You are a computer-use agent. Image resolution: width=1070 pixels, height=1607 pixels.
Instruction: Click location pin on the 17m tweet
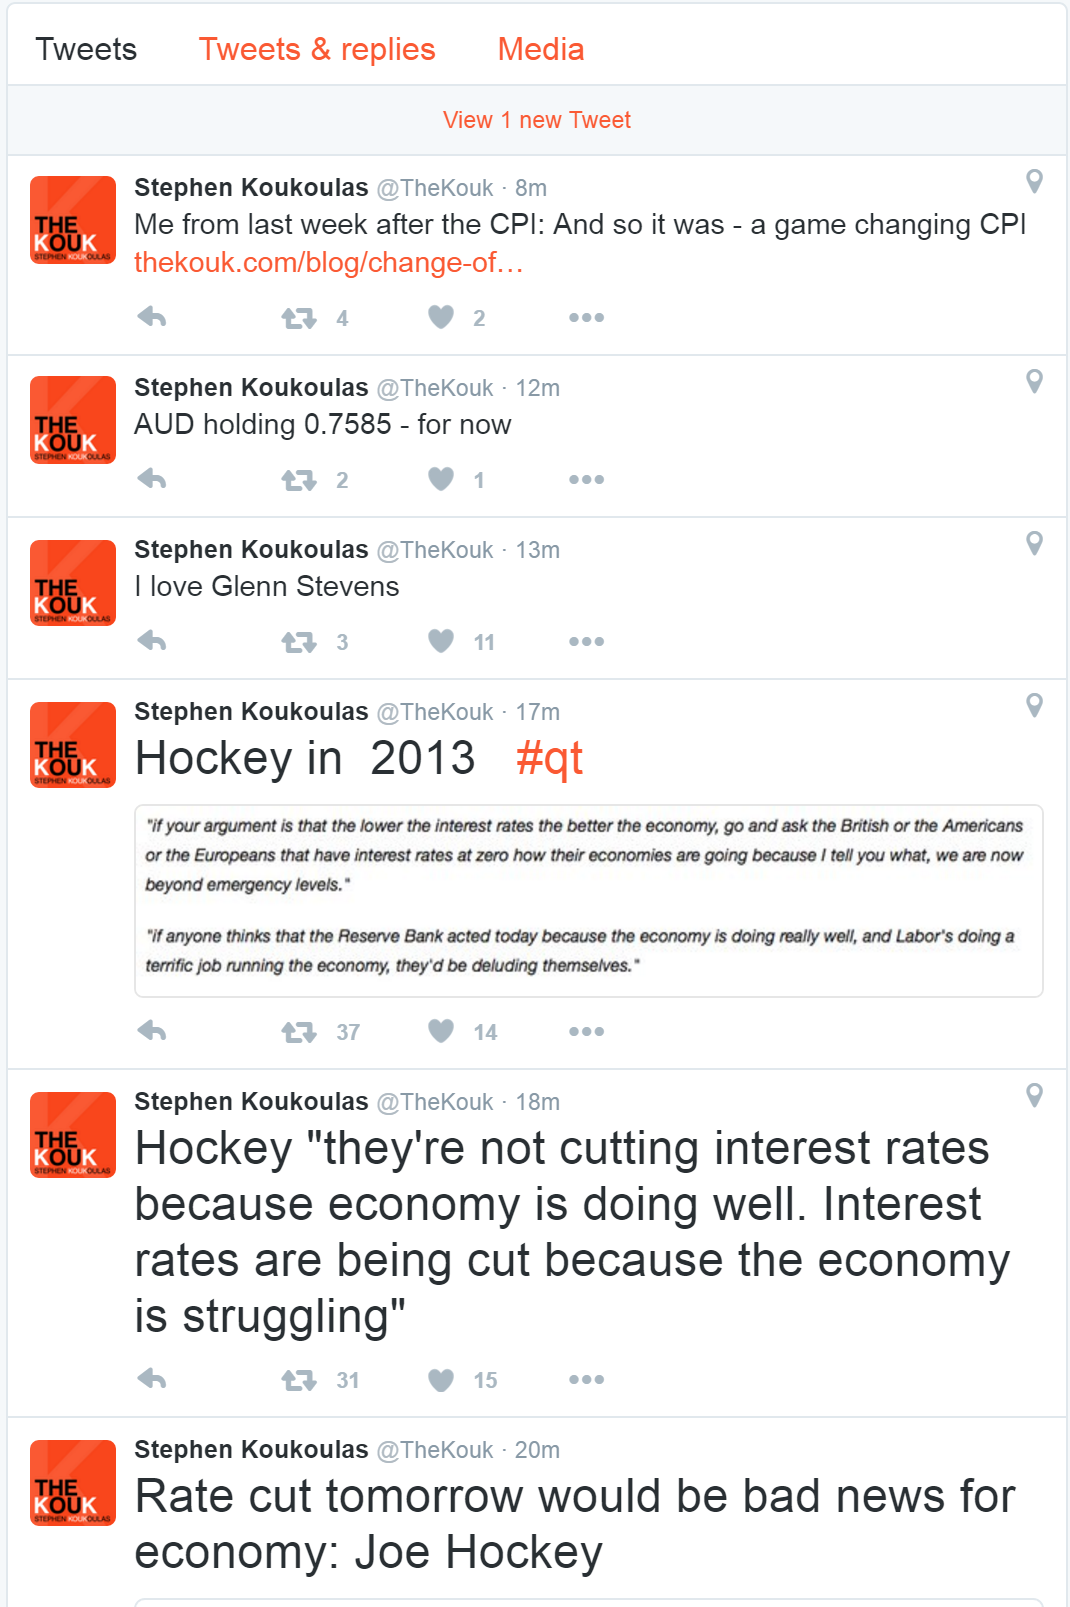(x=1034, y=705)
